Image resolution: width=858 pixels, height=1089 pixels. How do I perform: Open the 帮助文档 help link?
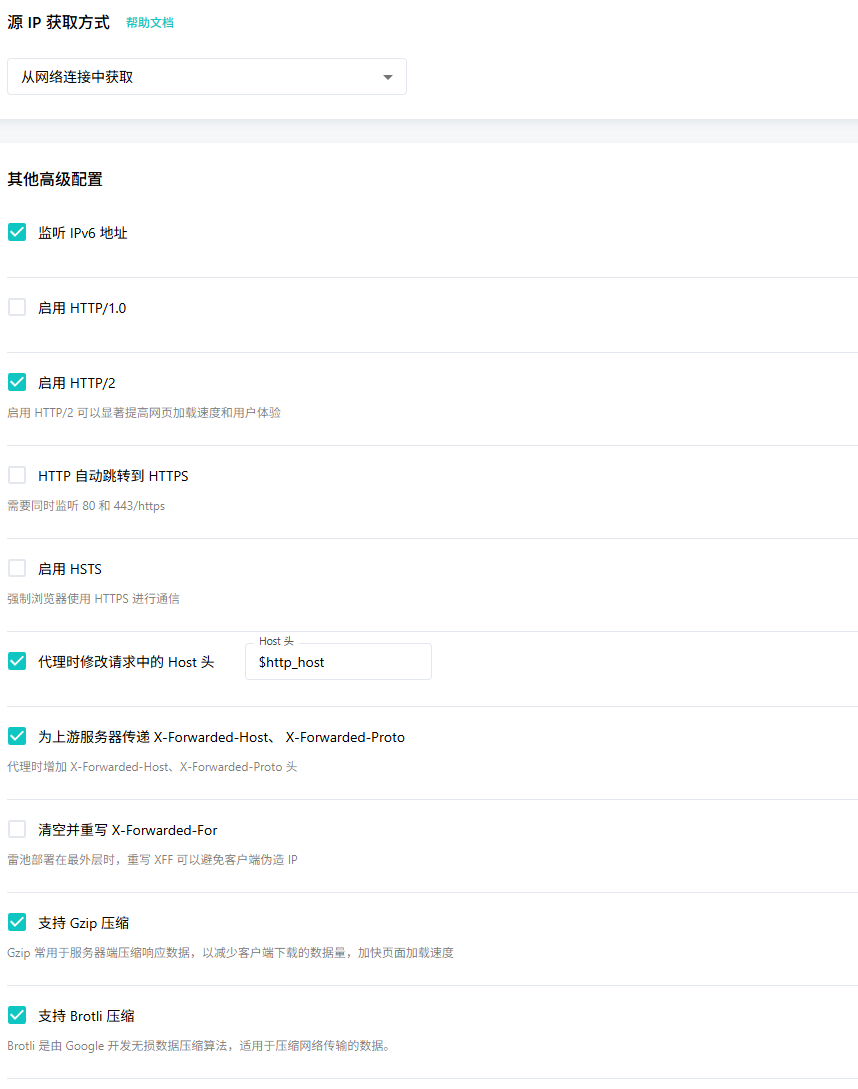point(149,23)
